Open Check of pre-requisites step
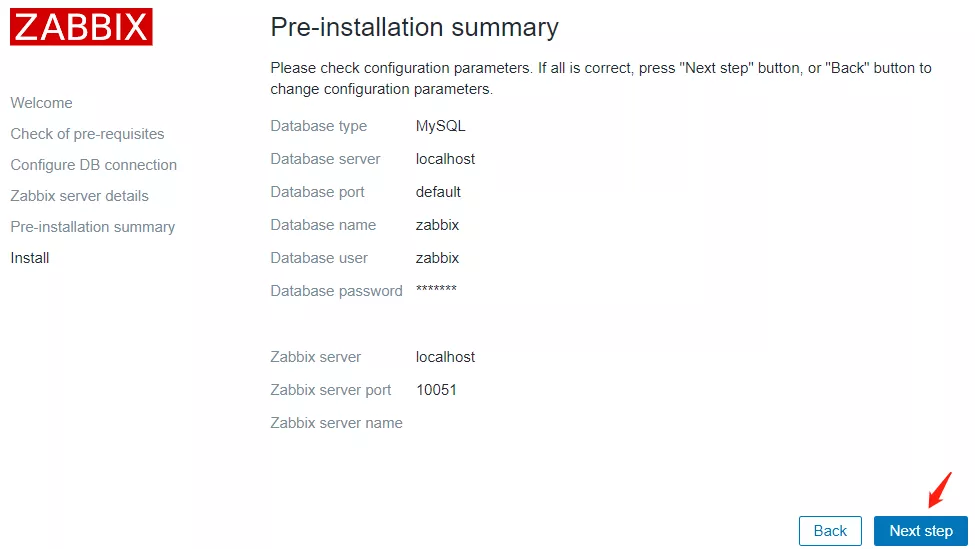Image resolution: width=975 pixels, height=549 pixels. point(87,134)
